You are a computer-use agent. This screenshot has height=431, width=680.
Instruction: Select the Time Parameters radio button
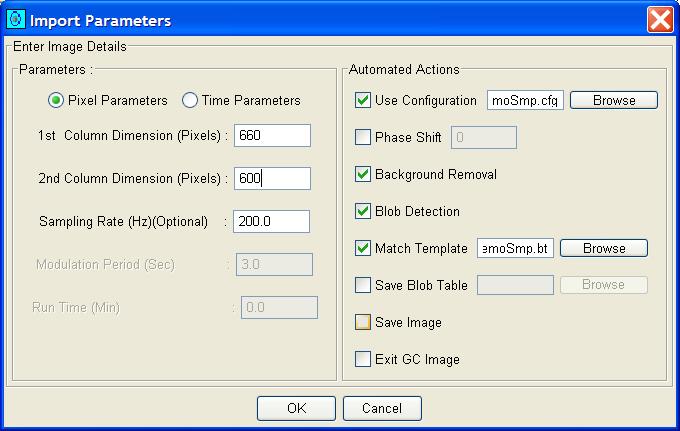tap(189, 100)
